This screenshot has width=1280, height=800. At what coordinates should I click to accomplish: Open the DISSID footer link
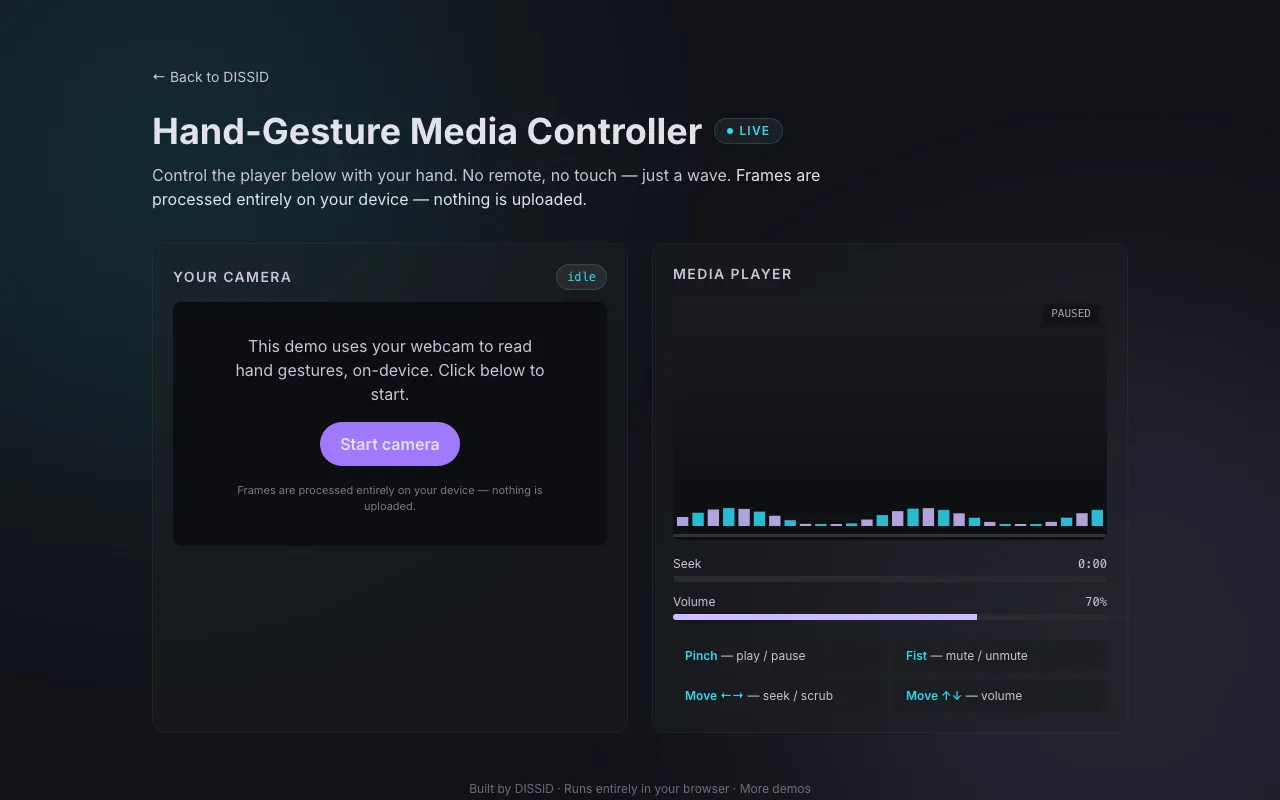point(534,789)
